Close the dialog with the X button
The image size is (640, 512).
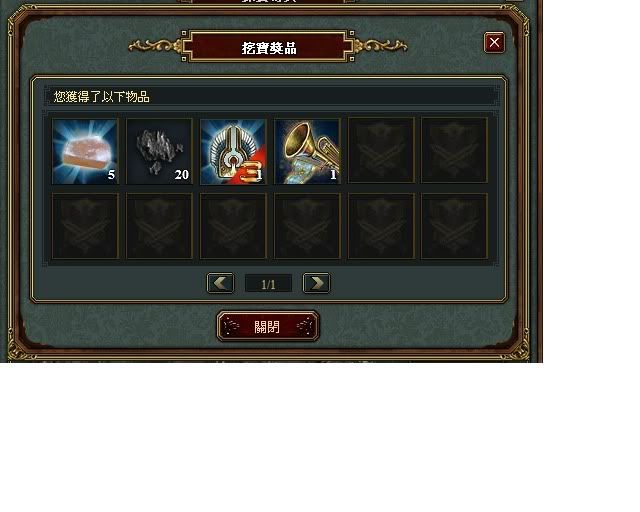point(494,42)
